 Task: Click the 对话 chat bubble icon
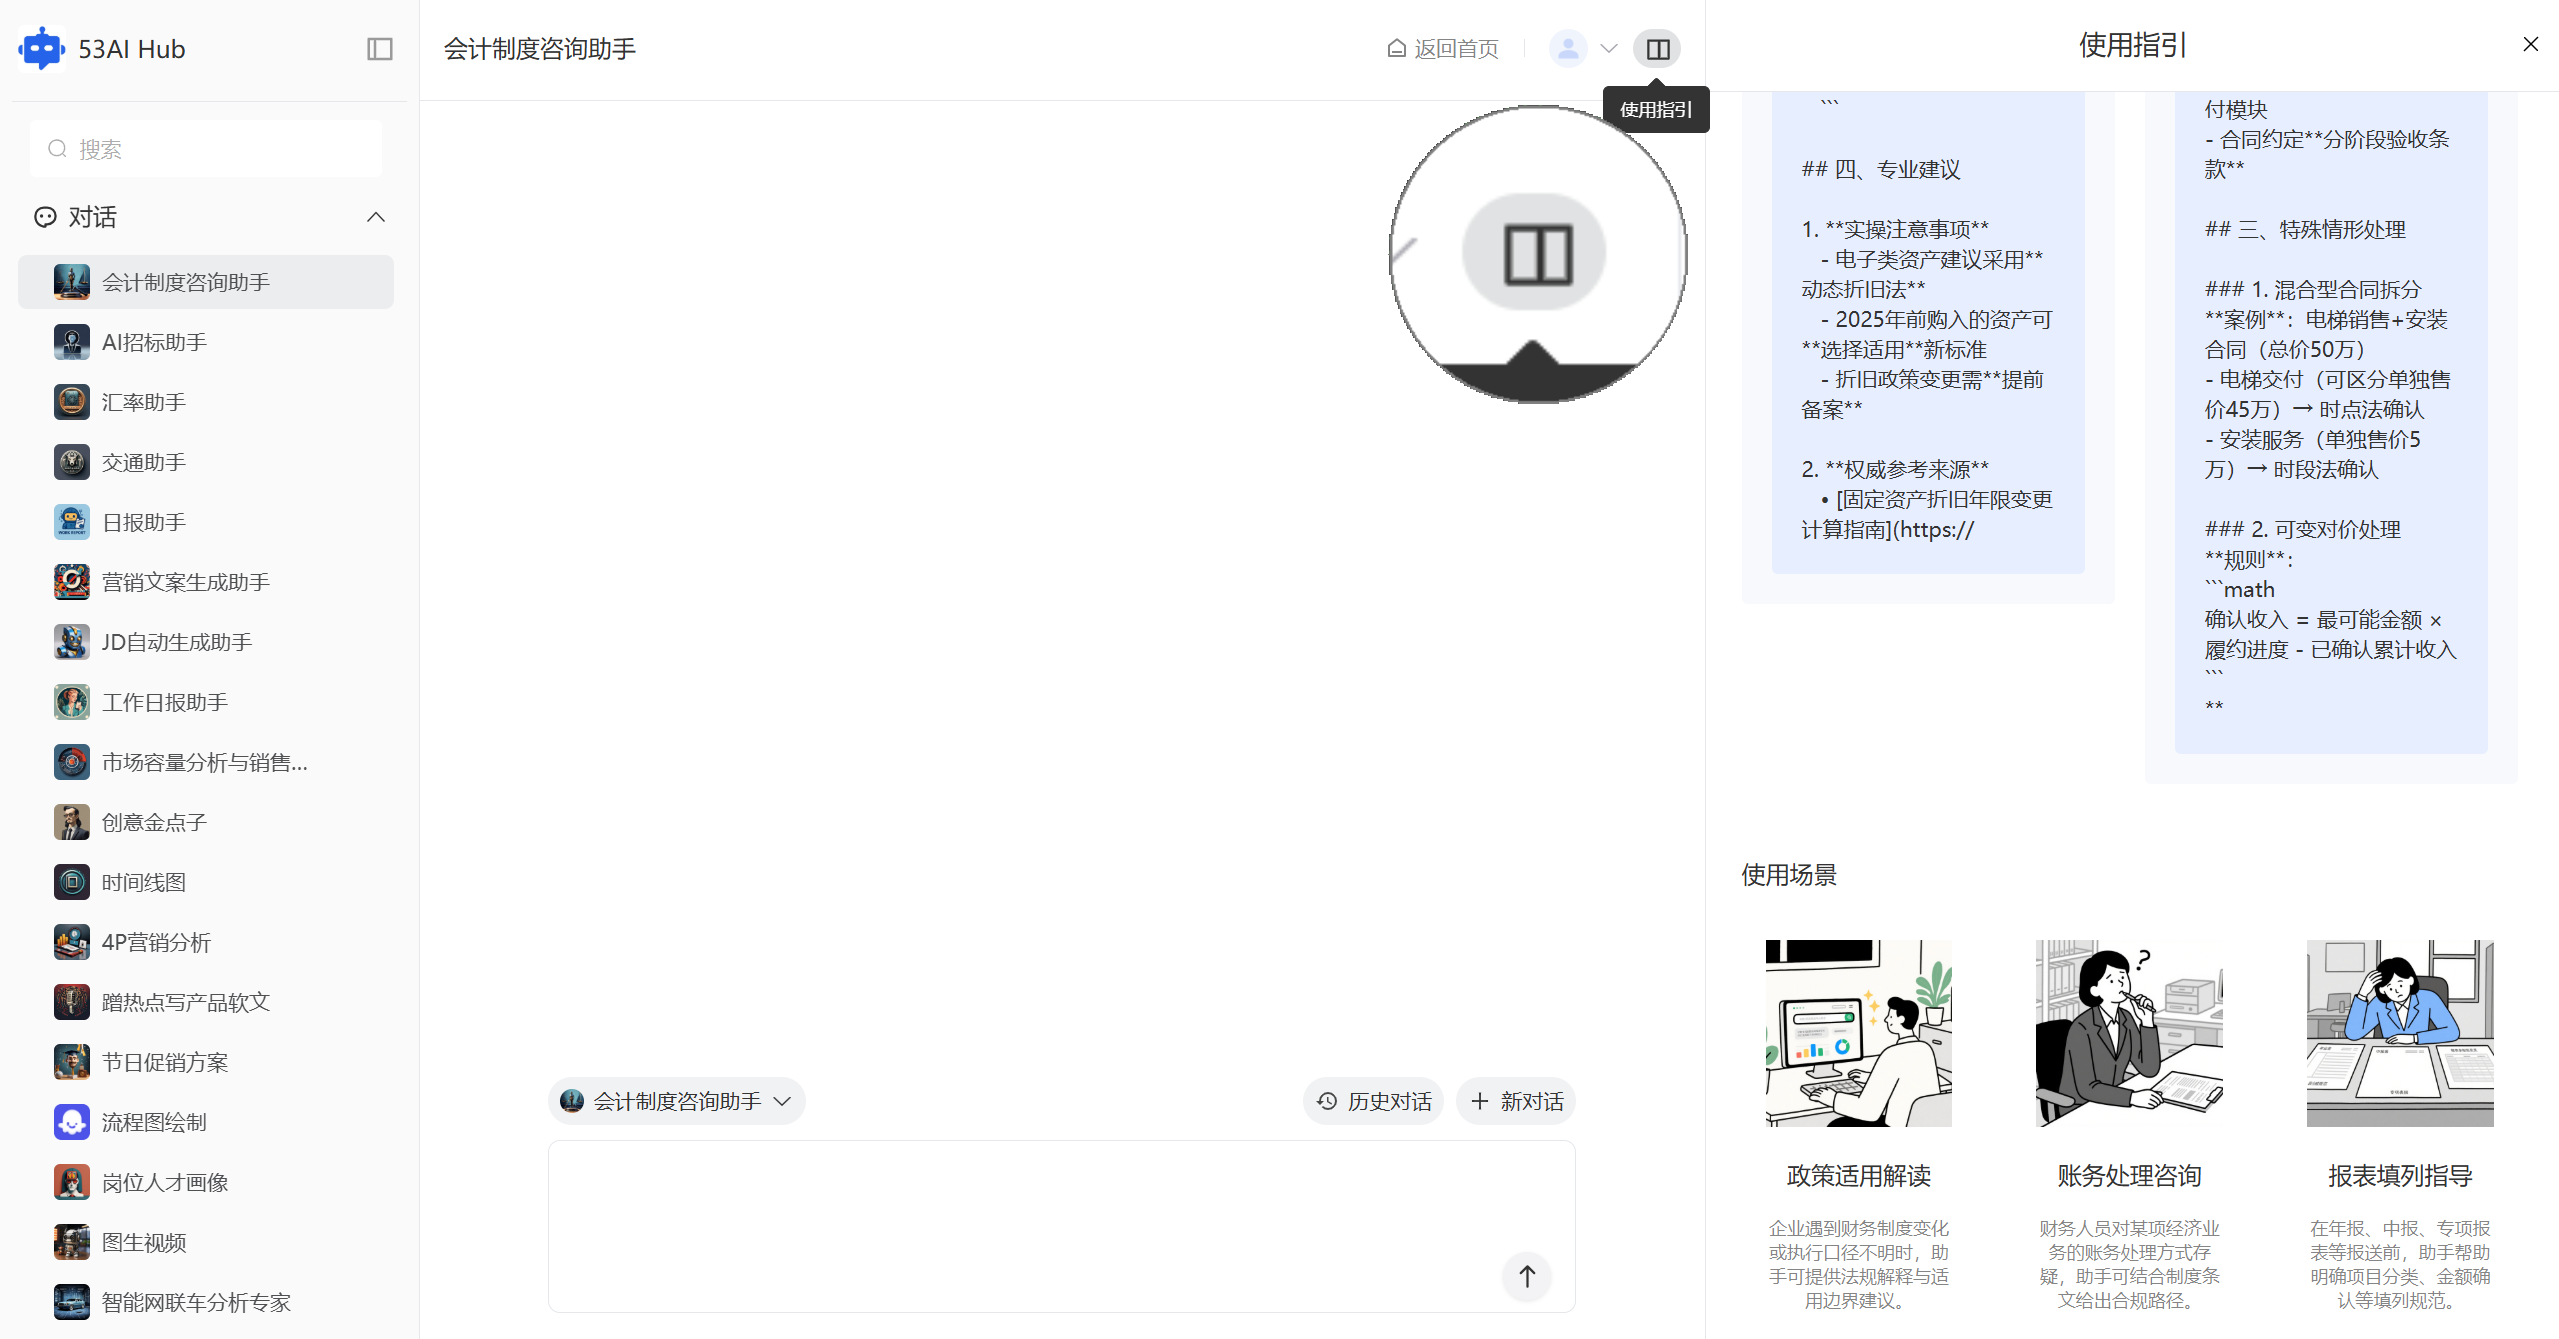coord(45,217)
